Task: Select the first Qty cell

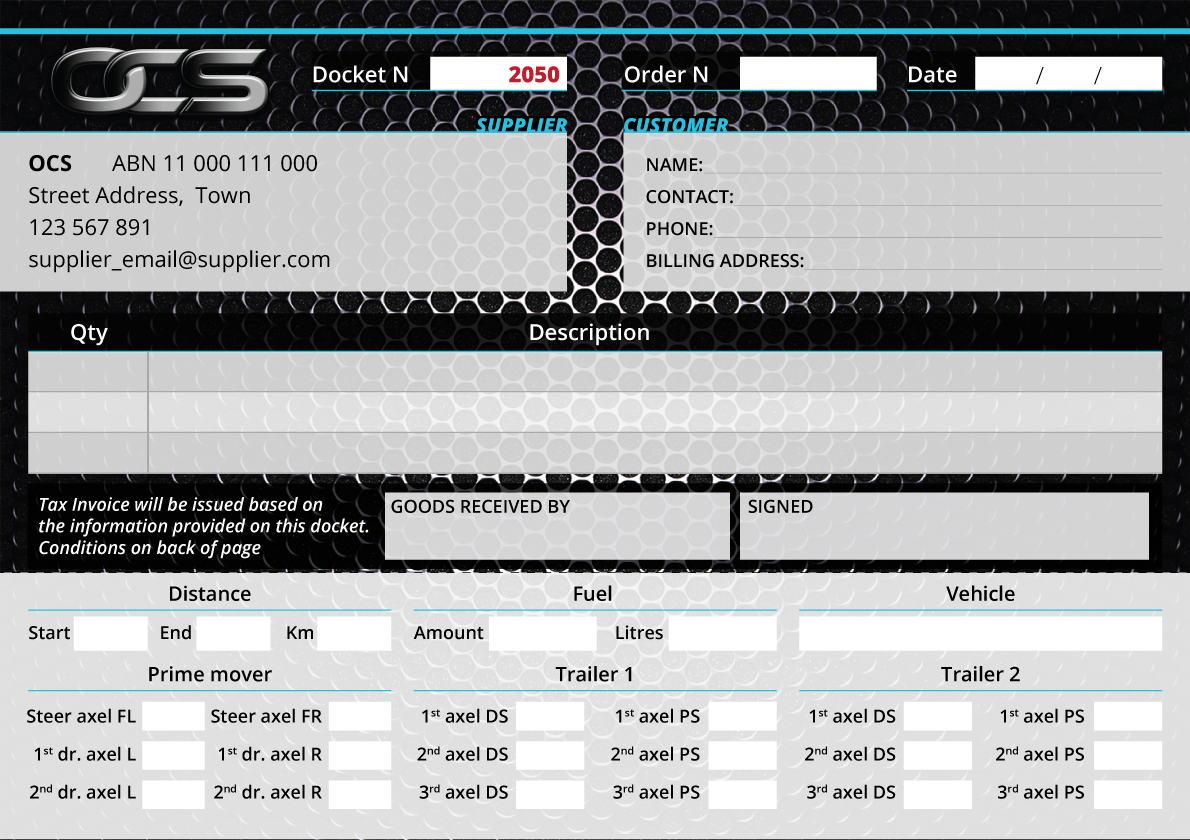Action: (x=88, y=371)
